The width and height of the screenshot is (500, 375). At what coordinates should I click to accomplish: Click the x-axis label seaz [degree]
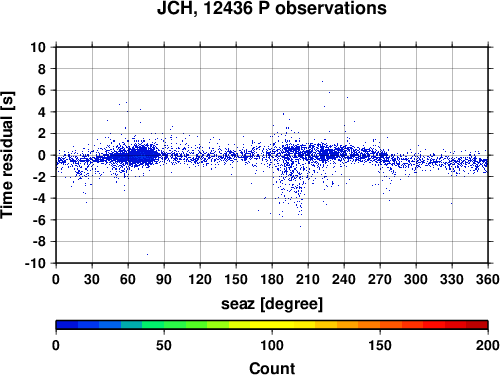pyautogui.click(x=272, y=304)
